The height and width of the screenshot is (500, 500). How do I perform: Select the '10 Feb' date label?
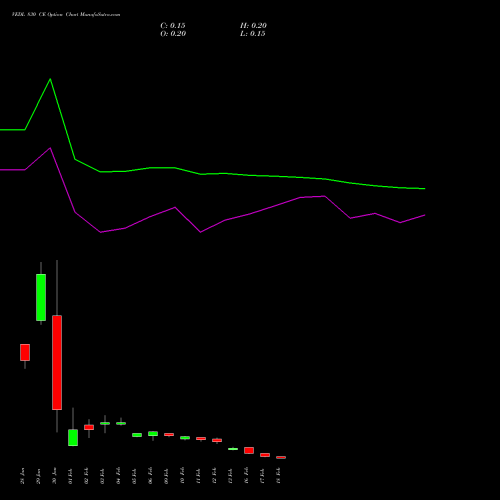click(x=182, y=476)
